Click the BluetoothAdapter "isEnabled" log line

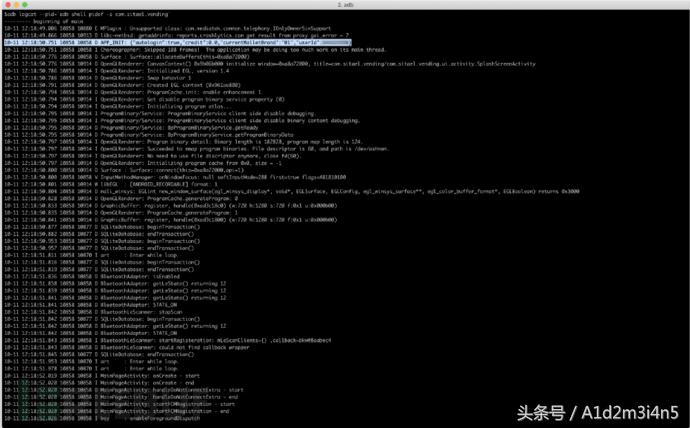pos(92,277)
